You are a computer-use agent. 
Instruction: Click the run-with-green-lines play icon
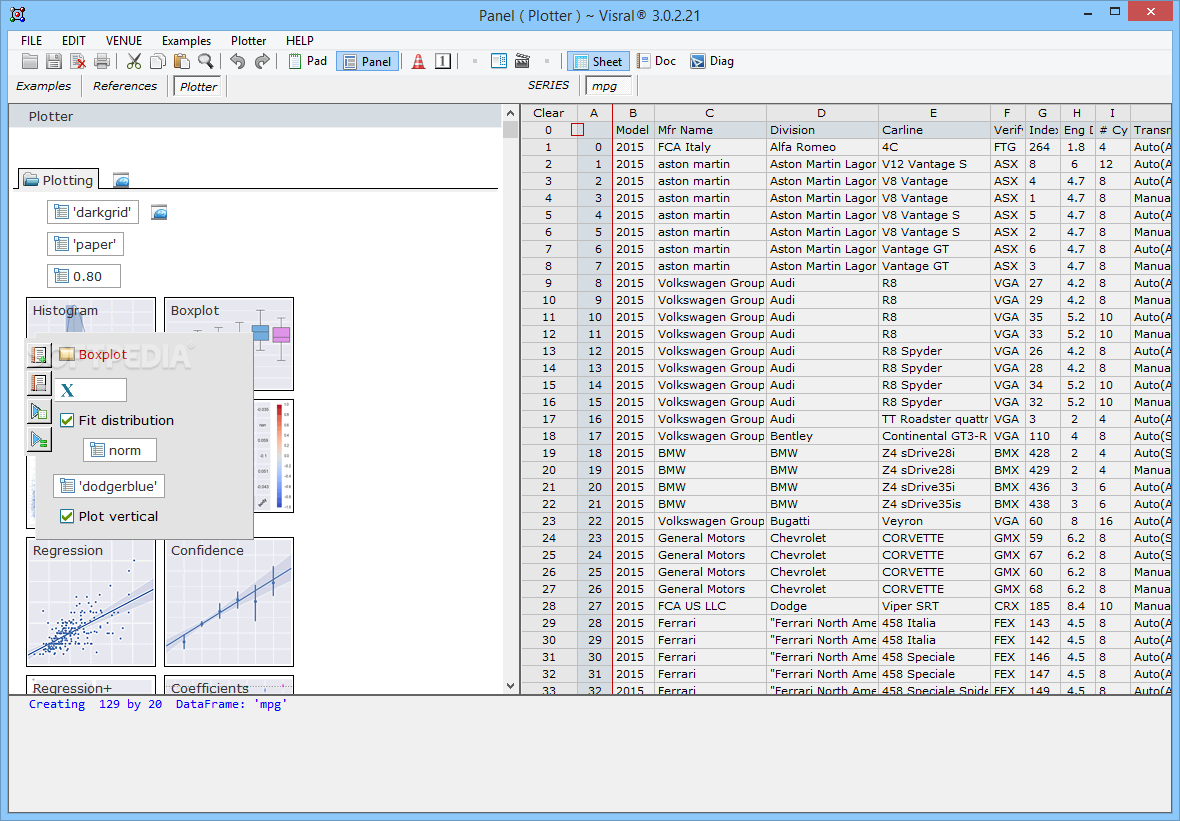[x=38, y=439]
